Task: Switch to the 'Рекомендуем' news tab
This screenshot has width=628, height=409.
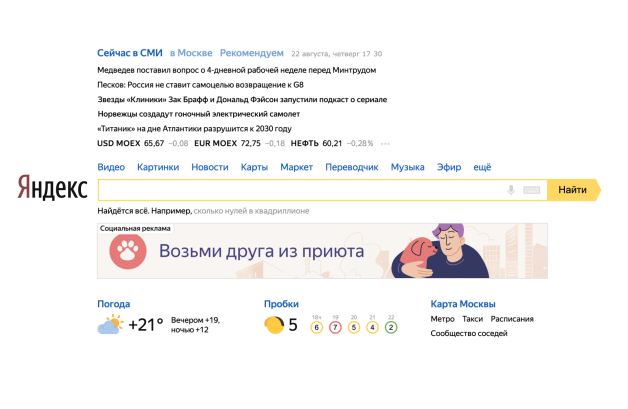Action: point(251,52)
